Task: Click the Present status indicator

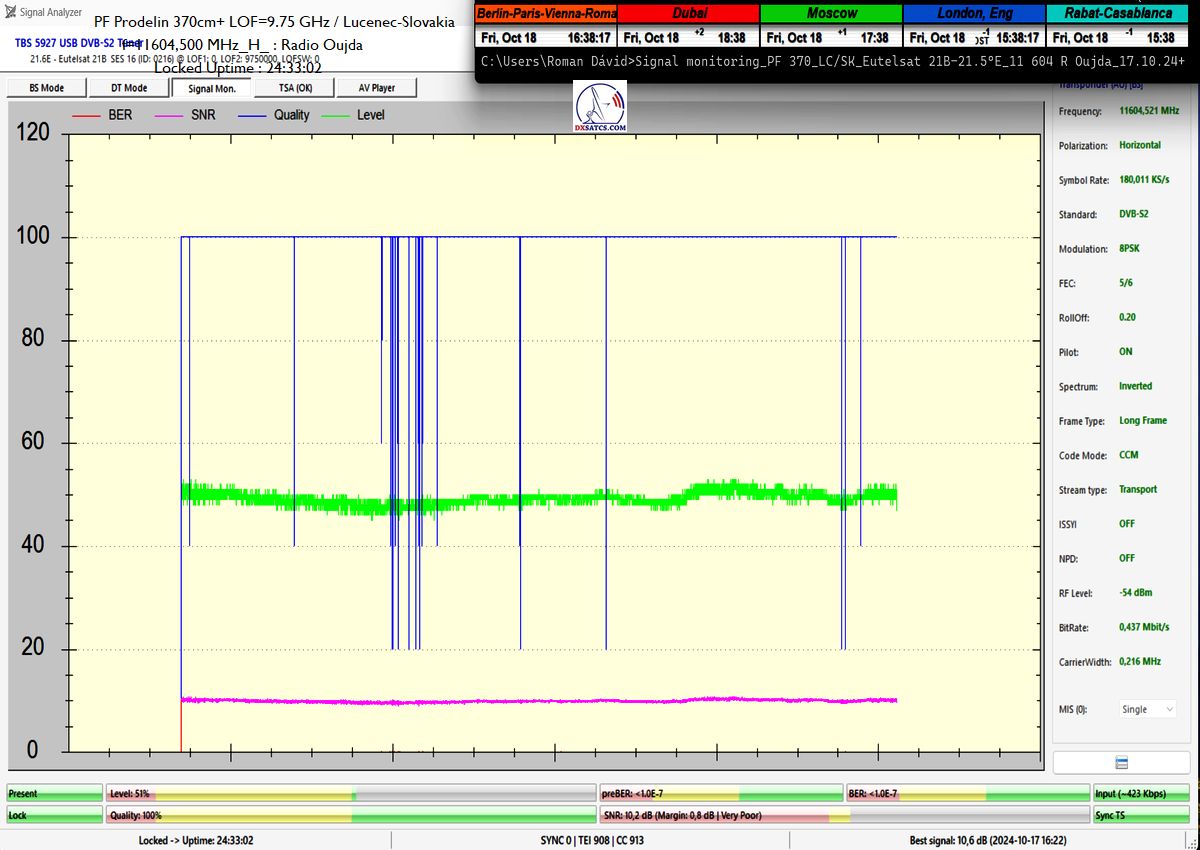Action: pyautogui.click(x=54, y=794)
